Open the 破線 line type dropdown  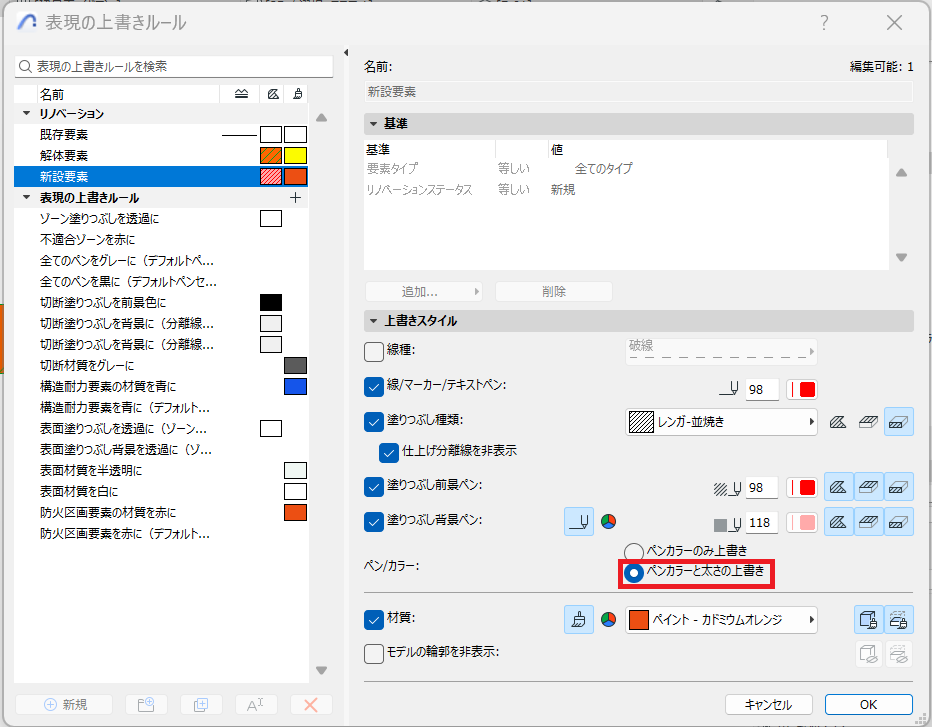coord(721,351)
